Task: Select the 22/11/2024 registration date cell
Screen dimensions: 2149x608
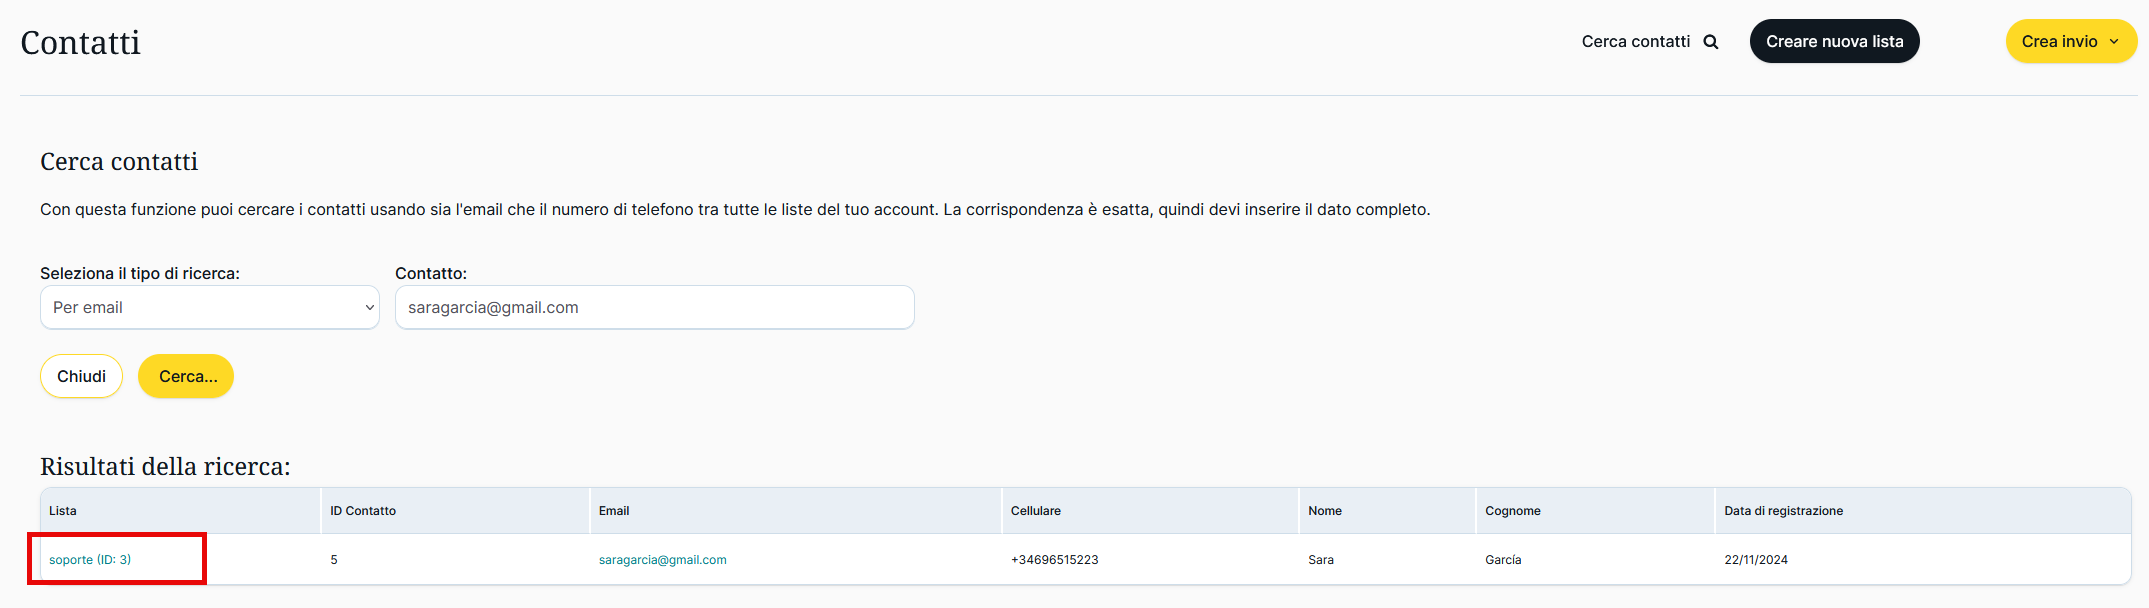Action: tap(1755, 560)
